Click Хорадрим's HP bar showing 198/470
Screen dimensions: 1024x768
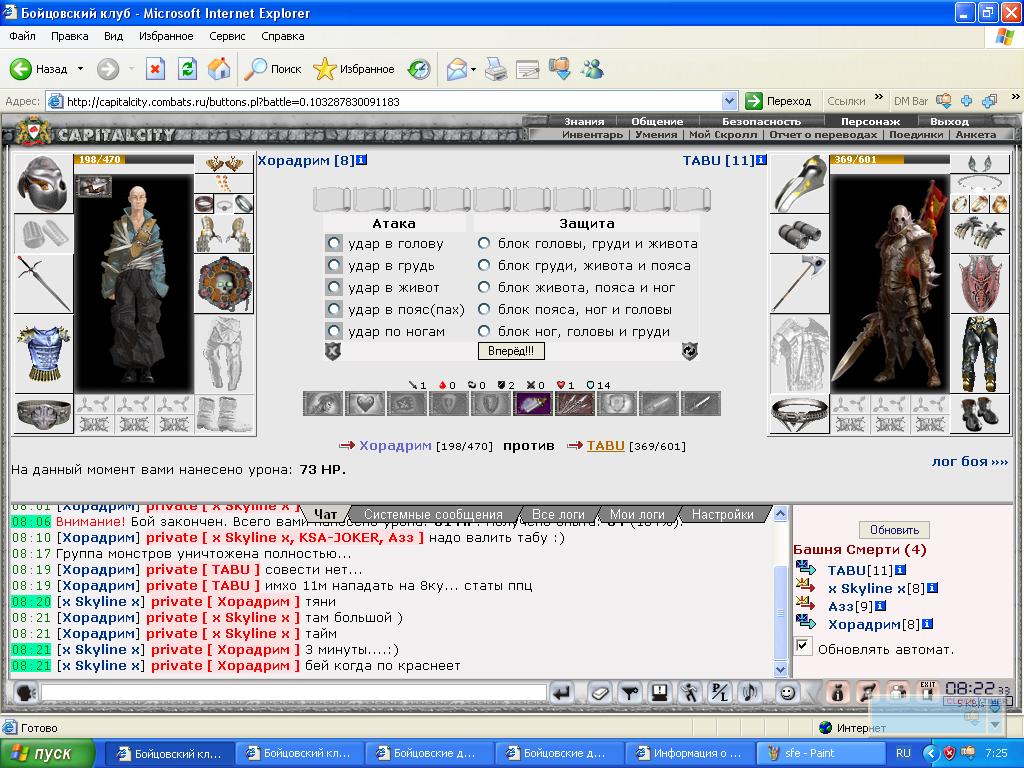pyautogui.click(x=134, y=159)
